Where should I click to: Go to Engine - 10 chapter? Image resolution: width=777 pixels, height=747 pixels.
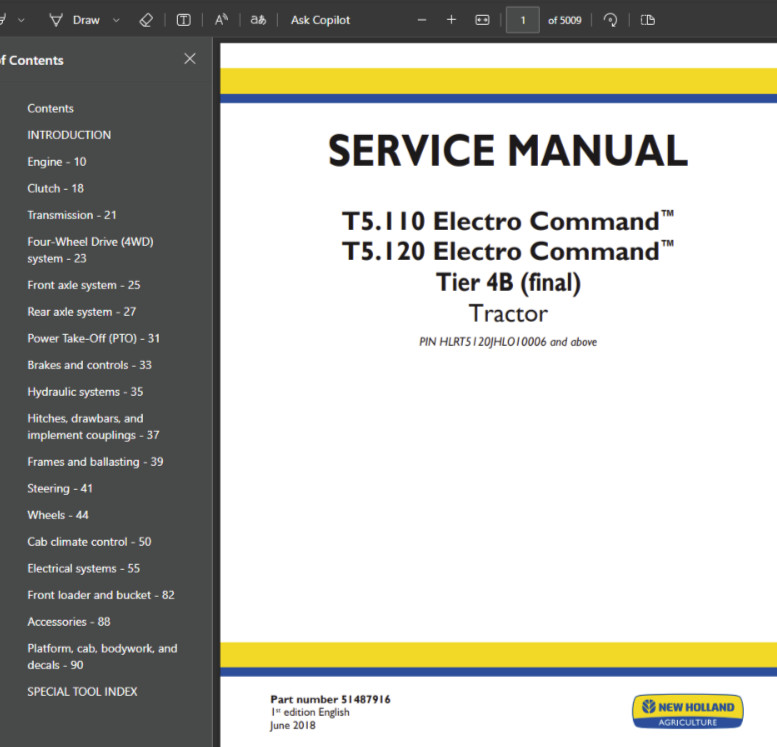tap(56, 162)
